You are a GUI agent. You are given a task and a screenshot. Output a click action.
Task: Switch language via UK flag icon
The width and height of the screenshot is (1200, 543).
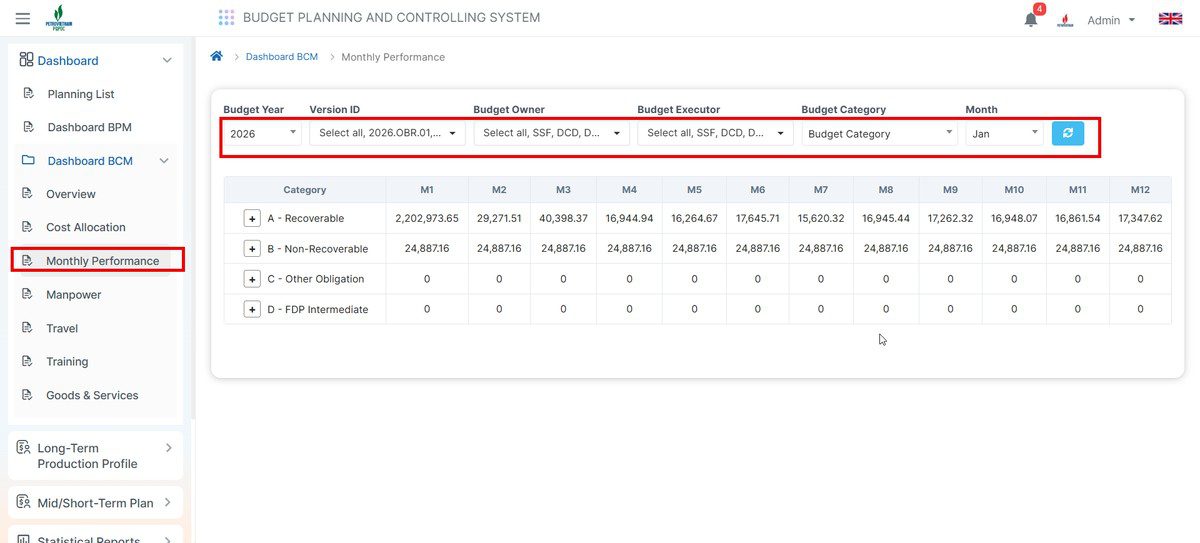(x=1170, y=19)
